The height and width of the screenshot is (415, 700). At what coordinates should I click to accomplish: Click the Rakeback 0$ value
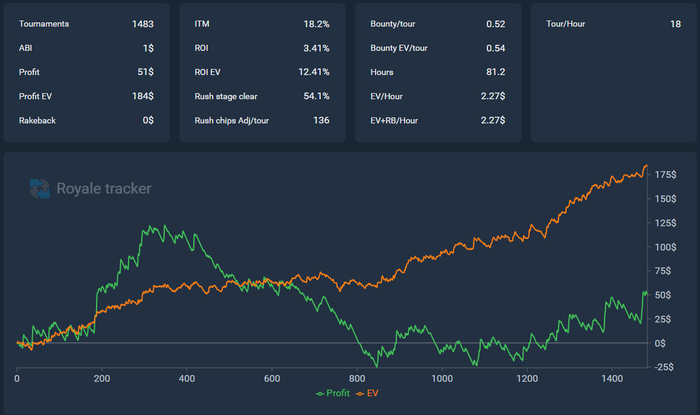147,120
